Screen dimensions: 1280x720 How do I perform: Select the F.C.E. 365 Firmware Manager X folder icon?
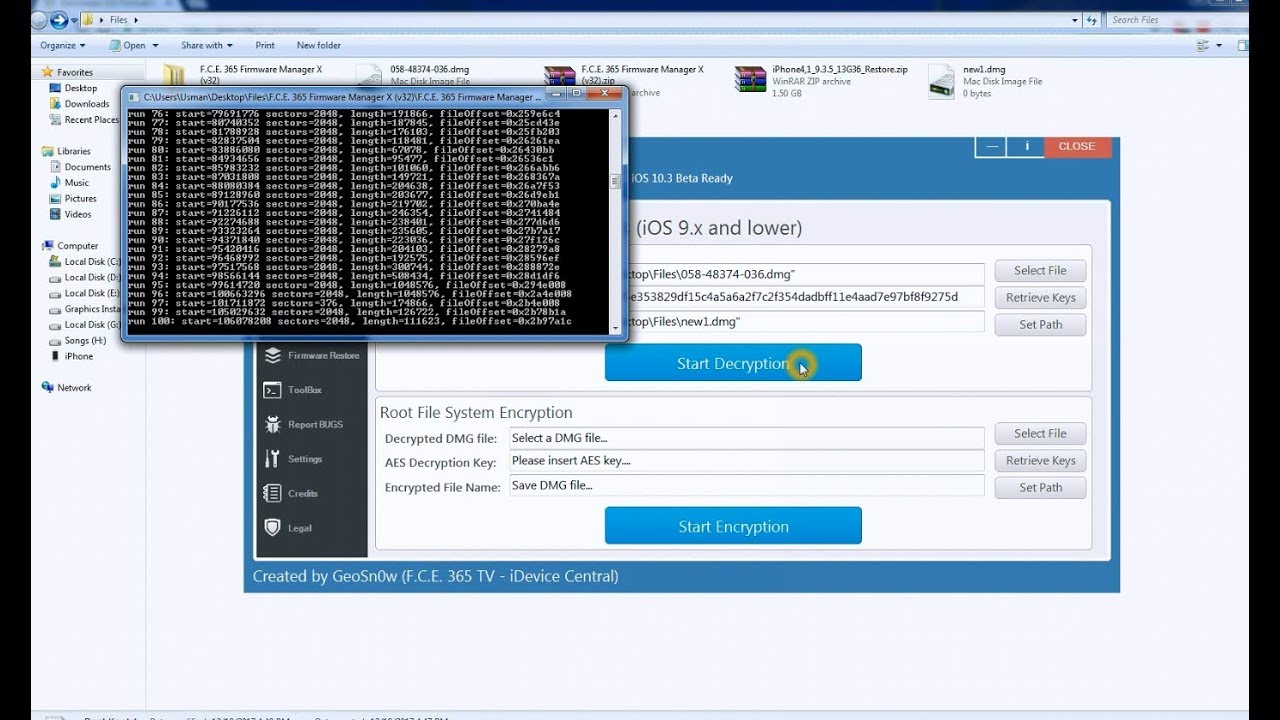175,76
